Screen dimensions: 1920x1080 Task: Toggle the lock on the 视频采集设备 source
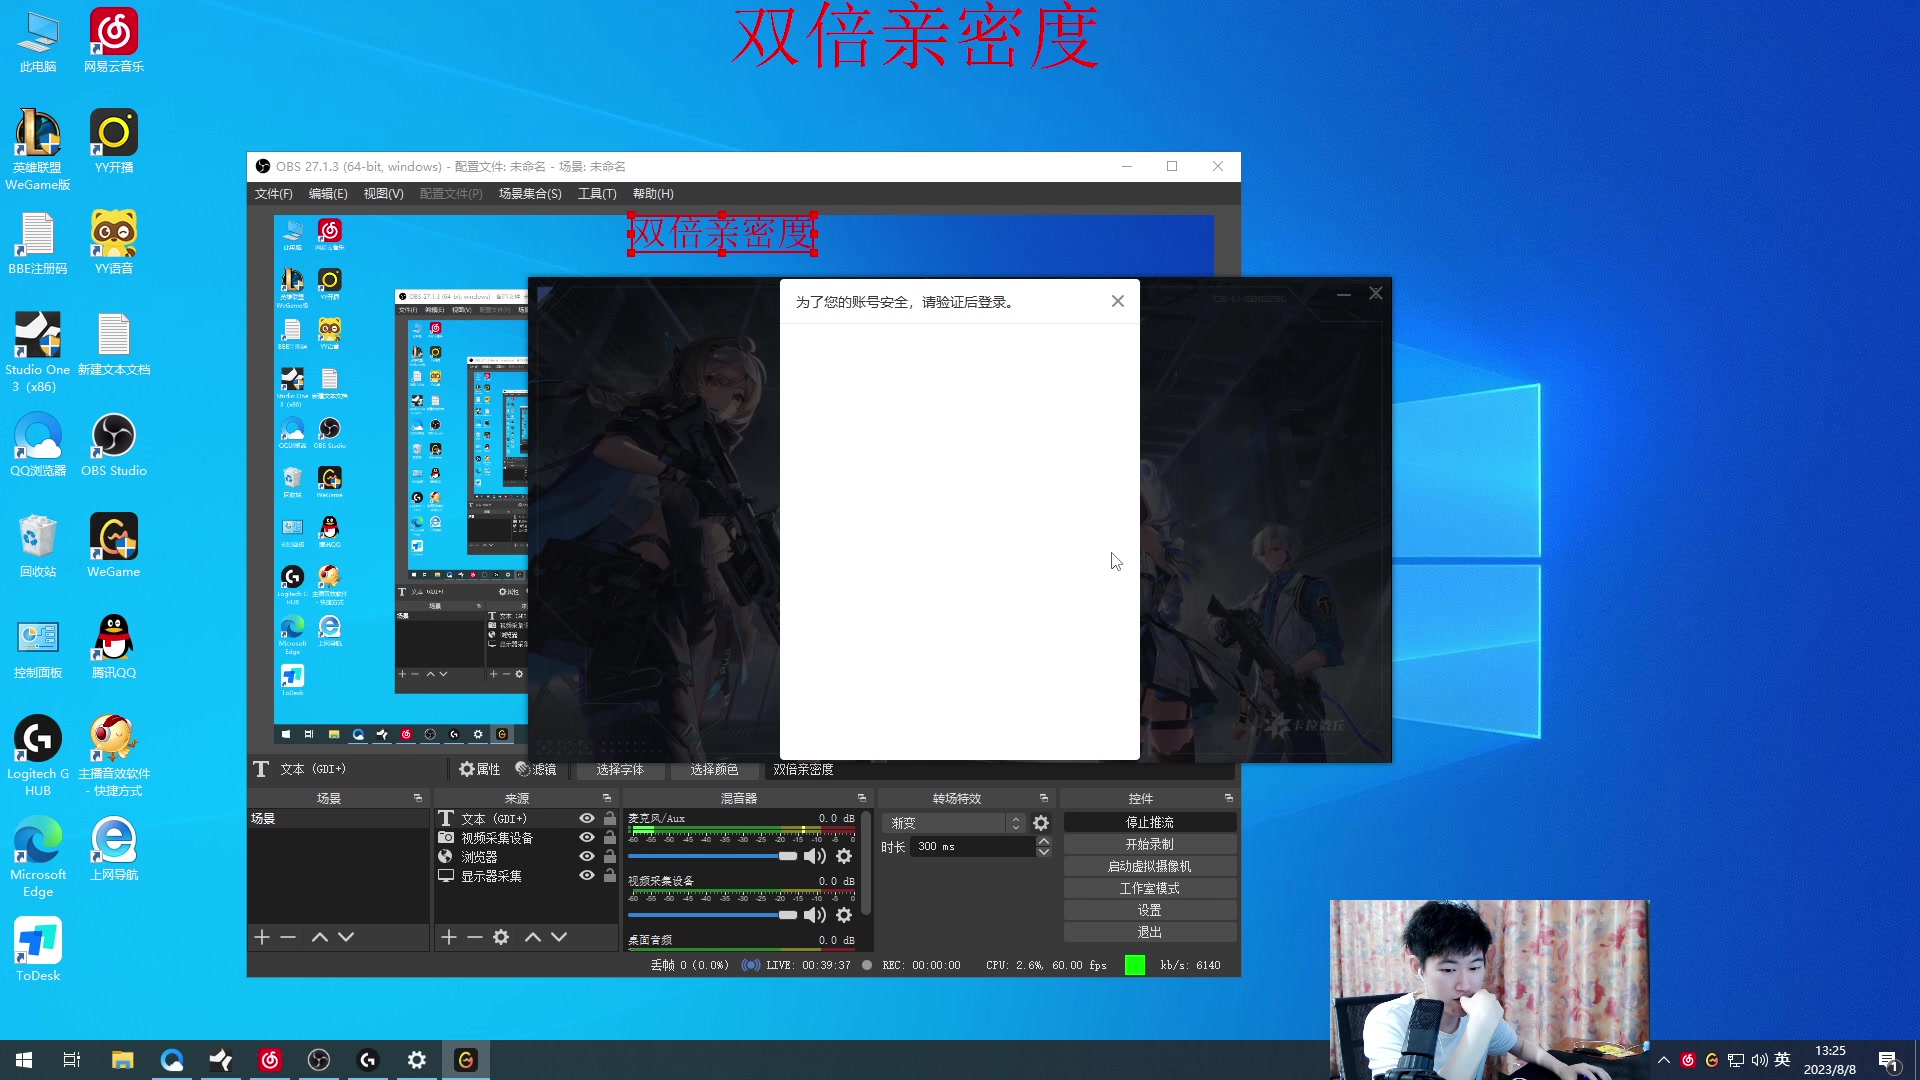pos(610,838)
